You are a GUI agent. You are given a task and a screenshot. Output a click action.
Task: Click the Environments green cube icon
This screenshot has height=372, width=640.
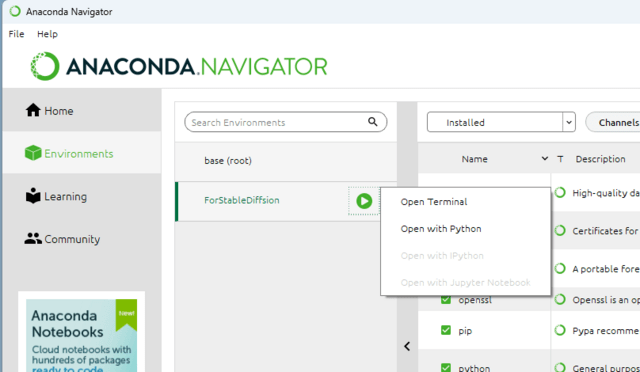[33, 153]
